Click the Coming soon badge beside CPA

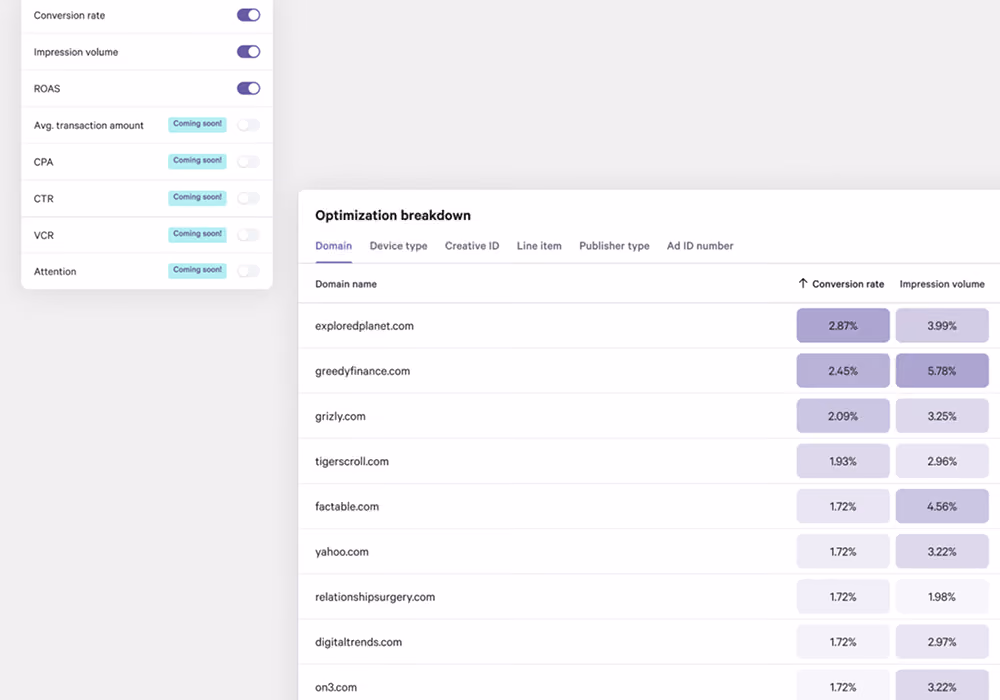pos(197,161)
